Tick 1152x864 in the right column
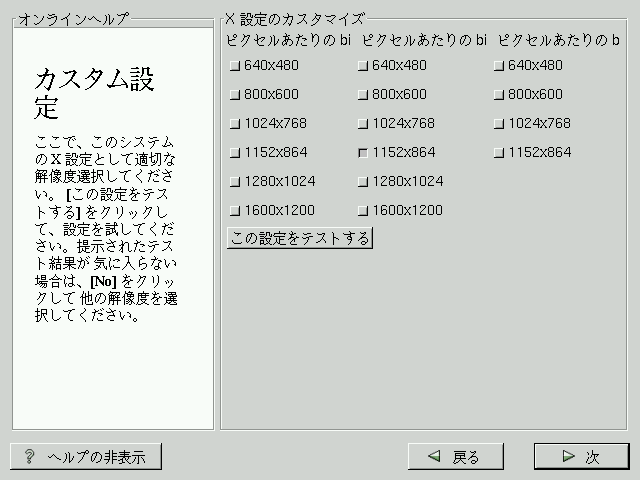 point(499,153)
